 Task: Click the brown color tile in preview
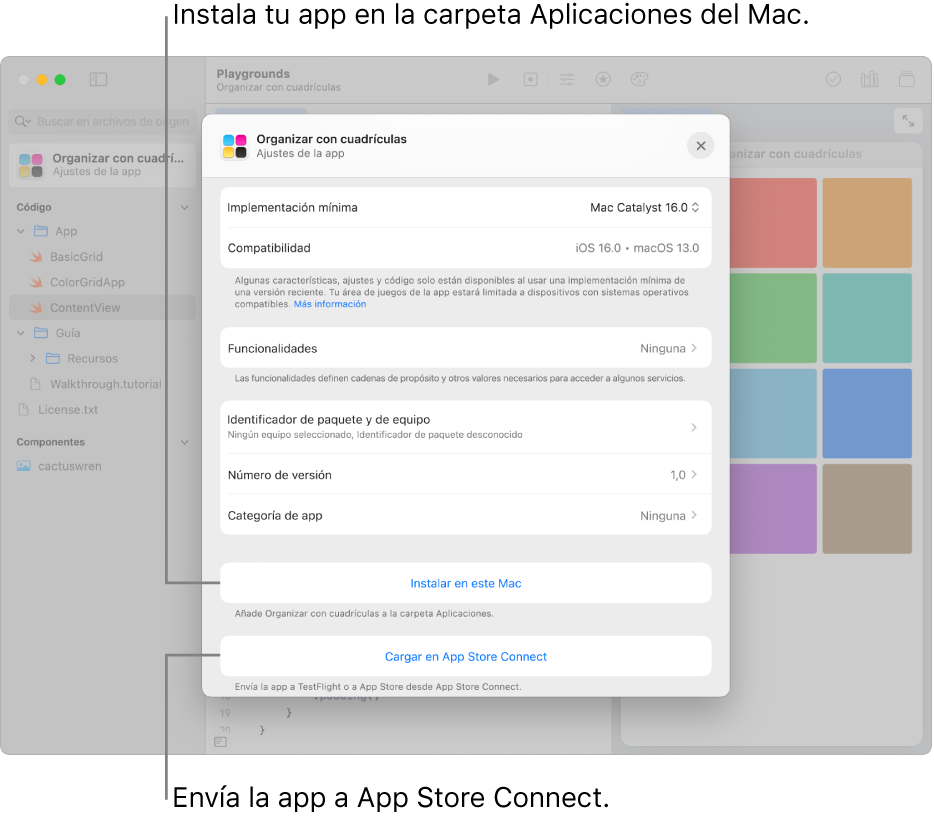coord(867,509)
